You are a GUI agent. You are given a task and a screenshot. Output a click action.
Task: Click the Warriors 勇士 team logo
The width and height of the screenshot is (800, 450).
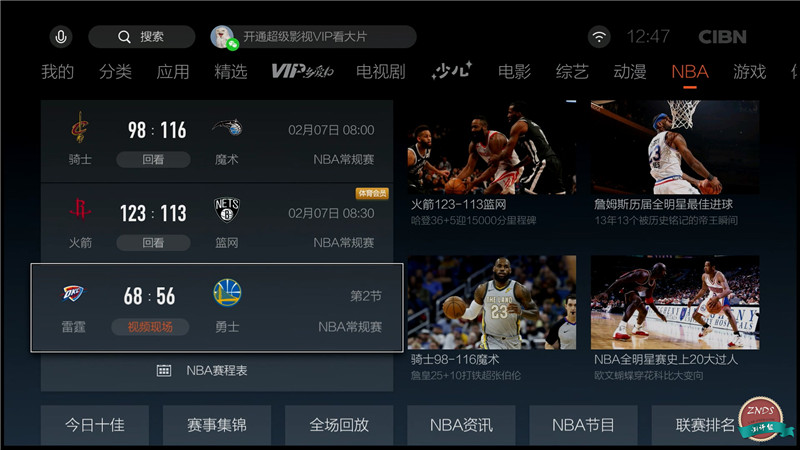[x=227, y=292]
